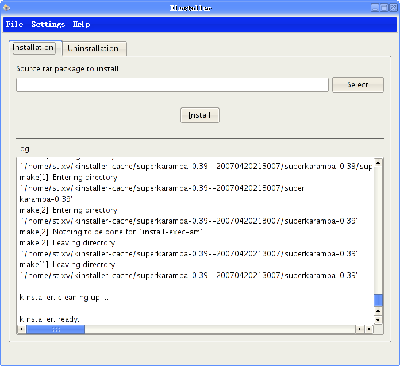Click the Install button
The image size is (400, 366).
[200, 115]
